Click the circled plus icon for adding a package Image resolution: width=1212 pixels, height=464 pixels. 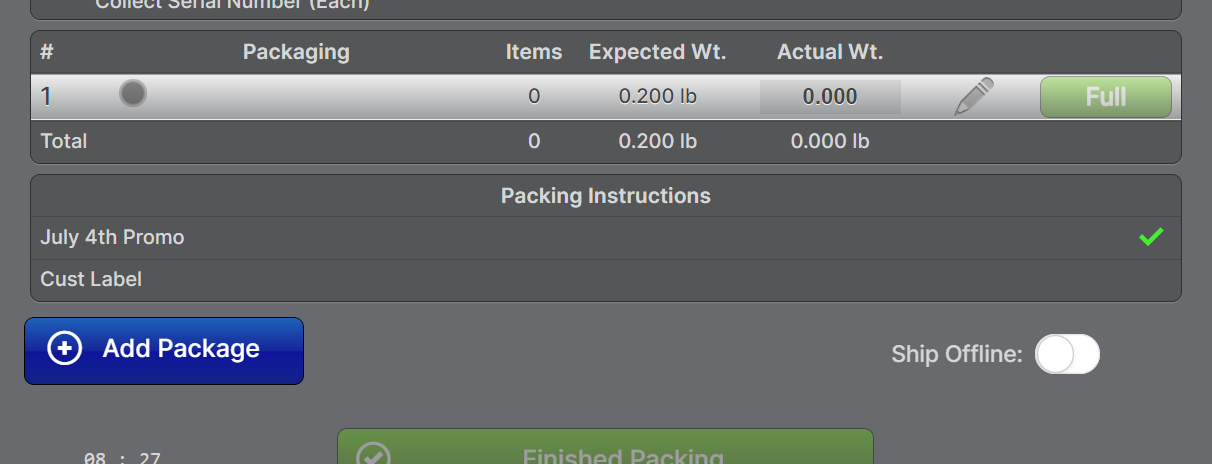(65, 349)
